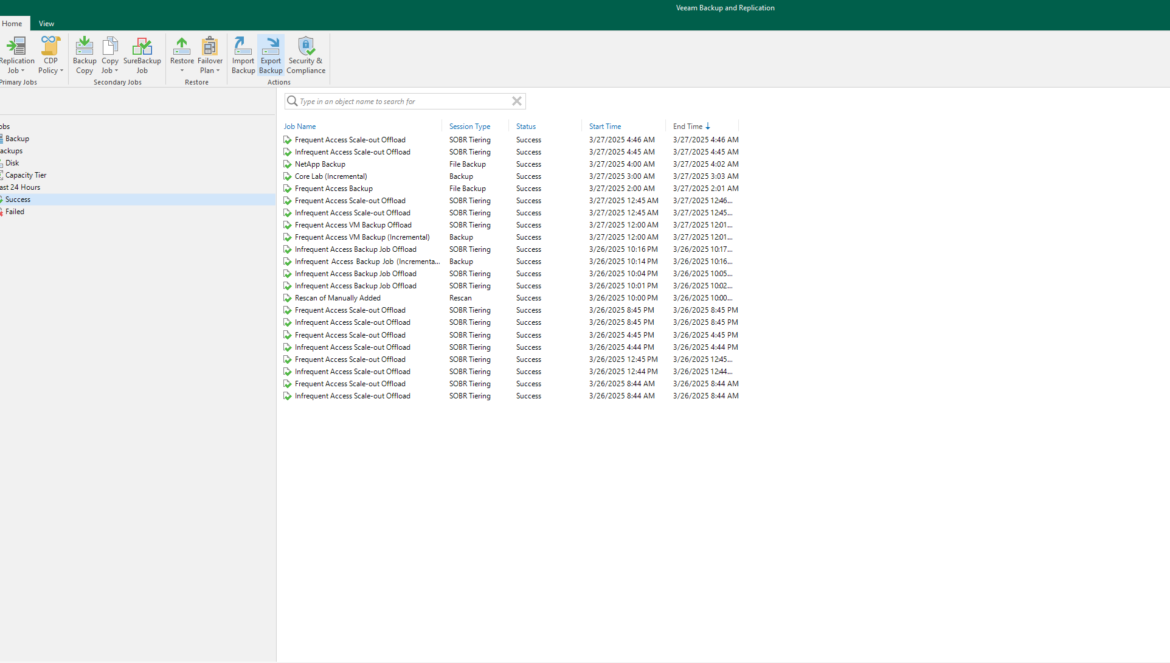Open the Copy Job dropdown menu
The height and width of the screenshot is (663, 1170).
click(110, 55)
